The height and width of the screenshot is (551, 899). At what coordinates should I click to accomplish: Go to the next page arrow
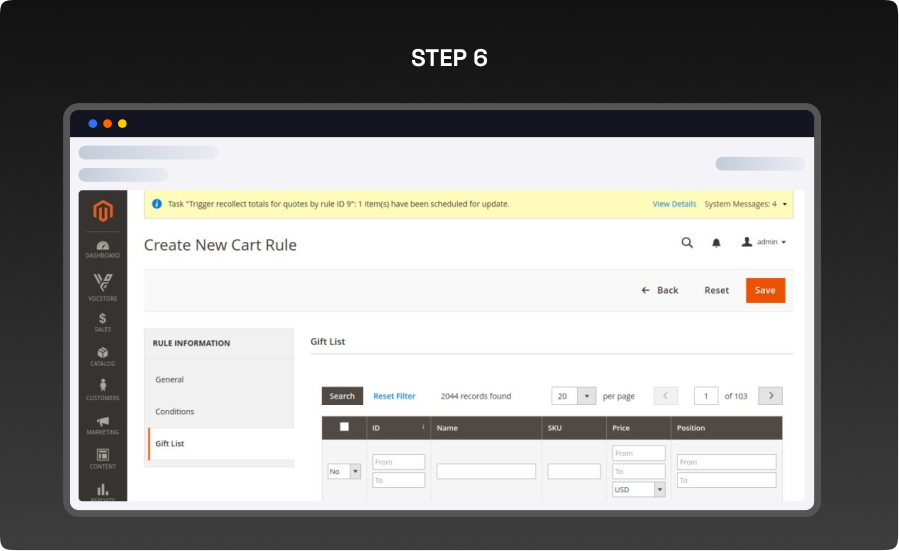770,396
